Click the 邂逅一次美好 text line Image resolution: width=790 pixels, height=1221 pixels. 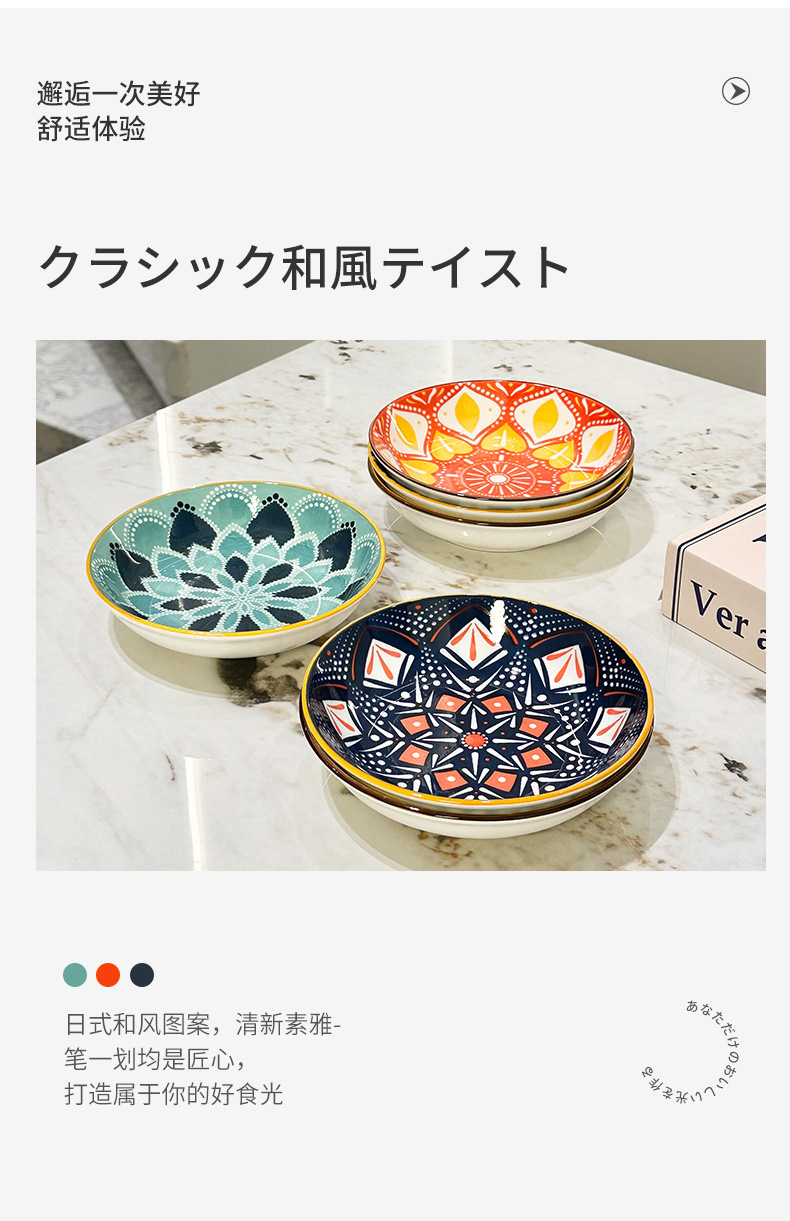pyautogui.click(x=119, y=94)
